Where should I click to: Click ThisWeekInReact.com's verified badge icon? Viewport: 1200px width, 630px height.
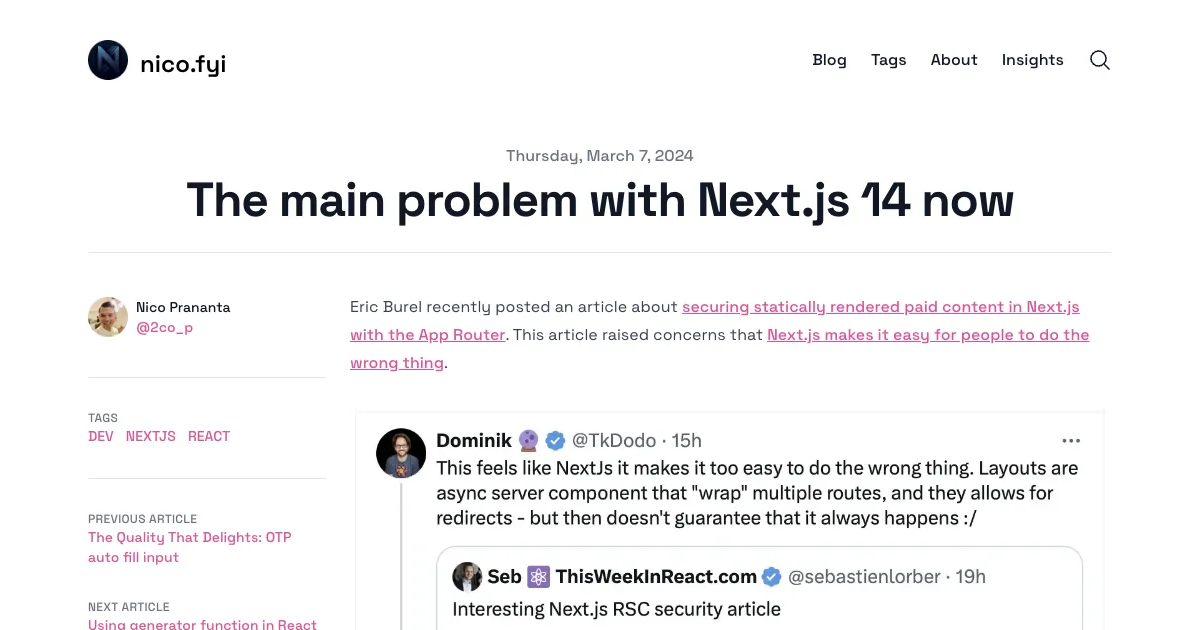click(771, 576)
